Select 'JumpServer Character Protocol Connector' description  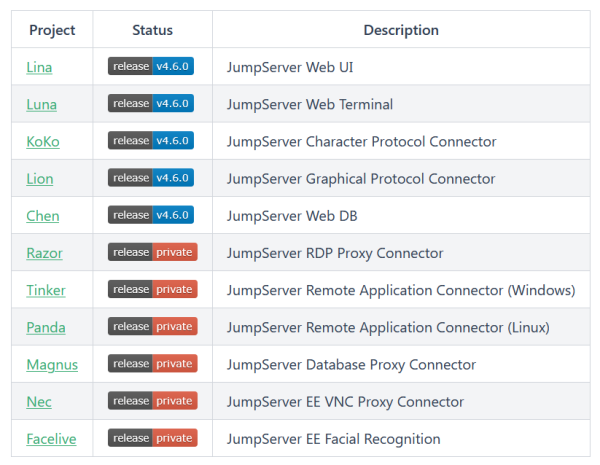point(362,142)
